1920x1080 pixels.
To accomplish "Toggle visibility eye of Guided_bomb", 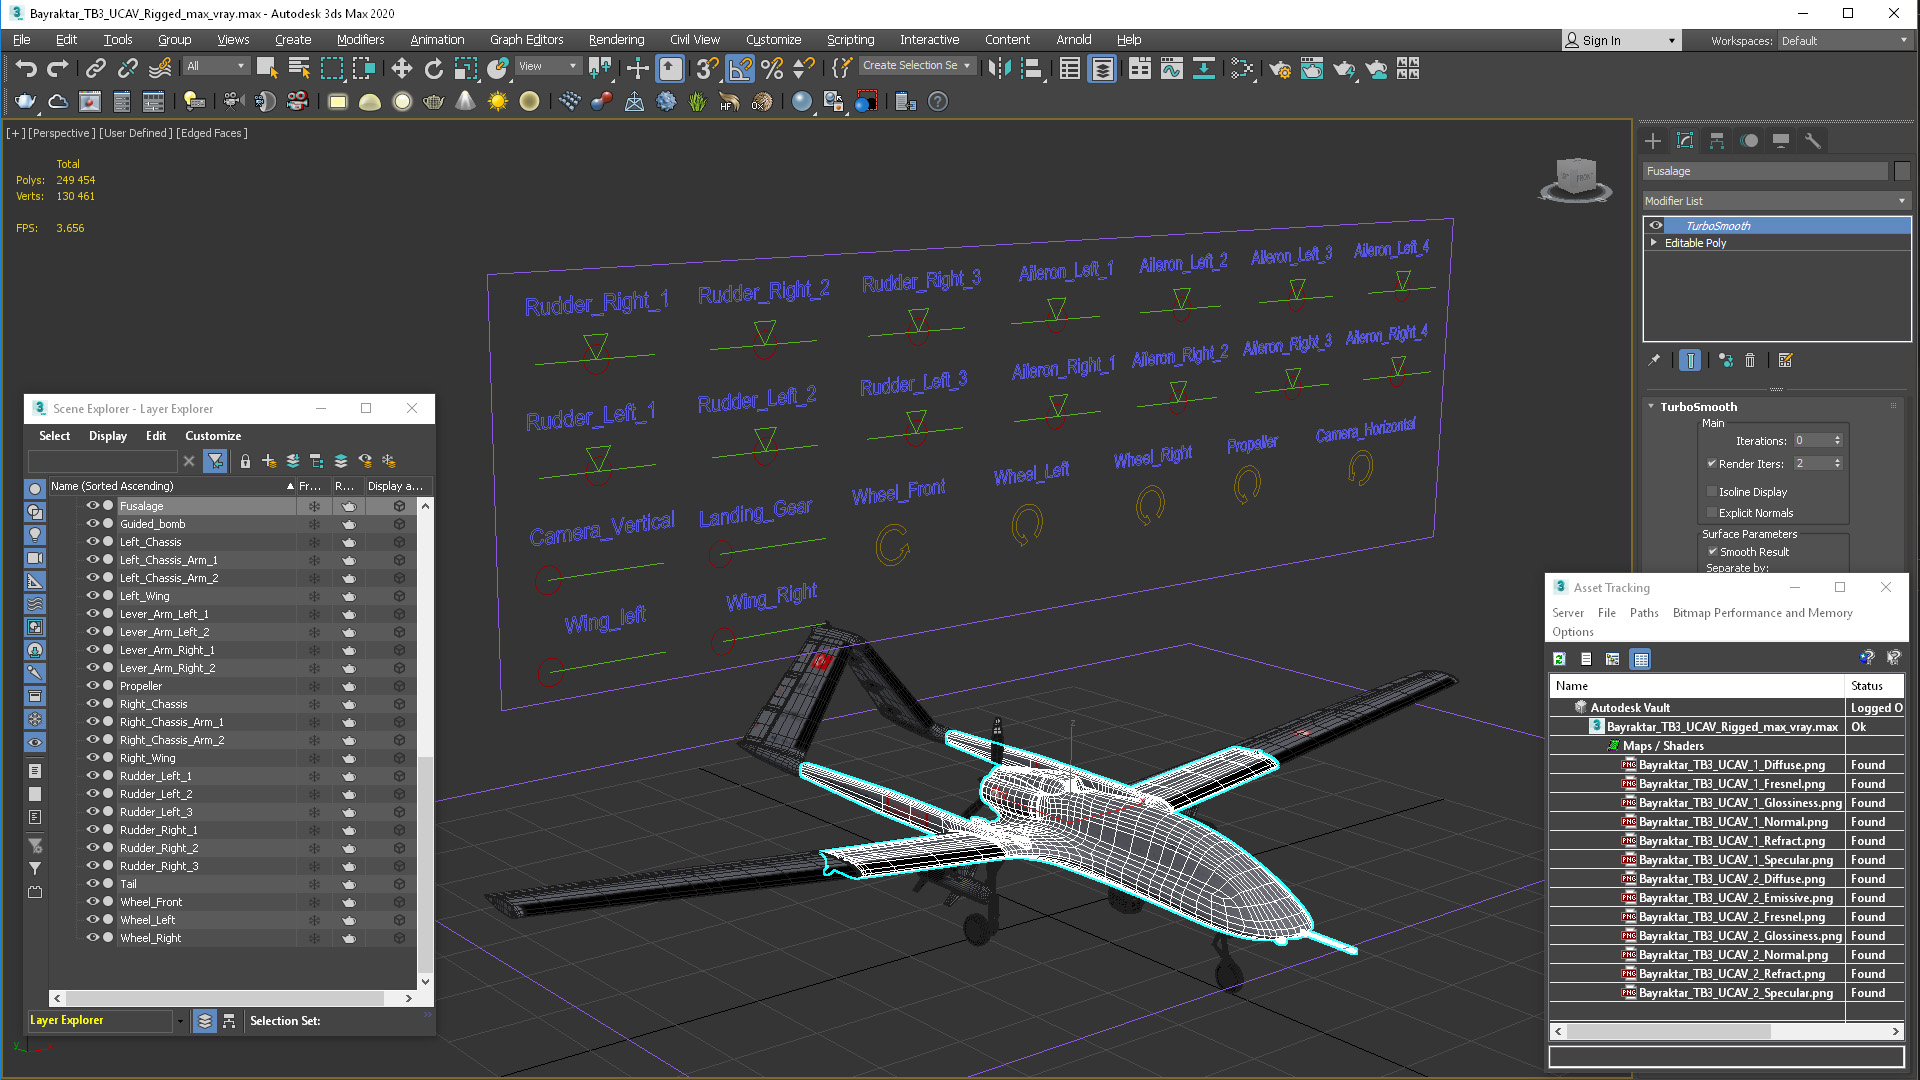I will 93,524.
